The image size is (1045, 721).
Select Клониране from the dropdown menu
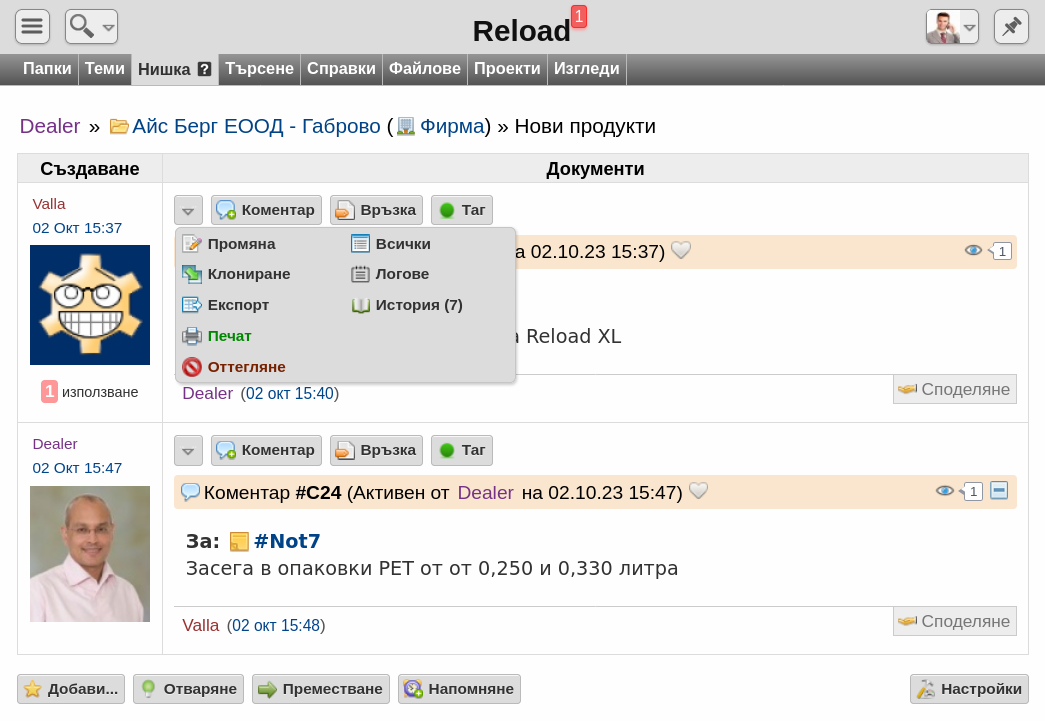point(236,274)
